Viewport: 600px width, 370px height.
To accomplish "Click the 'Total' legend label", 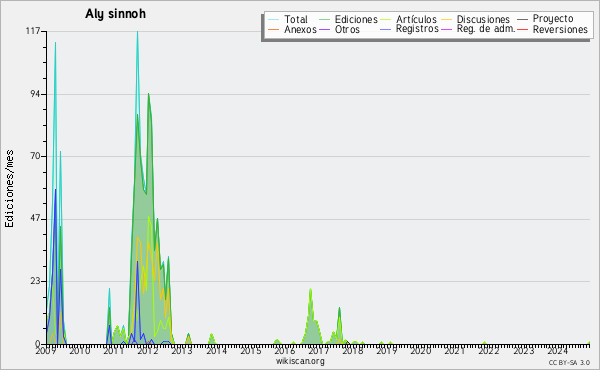I will coord(296,19).
